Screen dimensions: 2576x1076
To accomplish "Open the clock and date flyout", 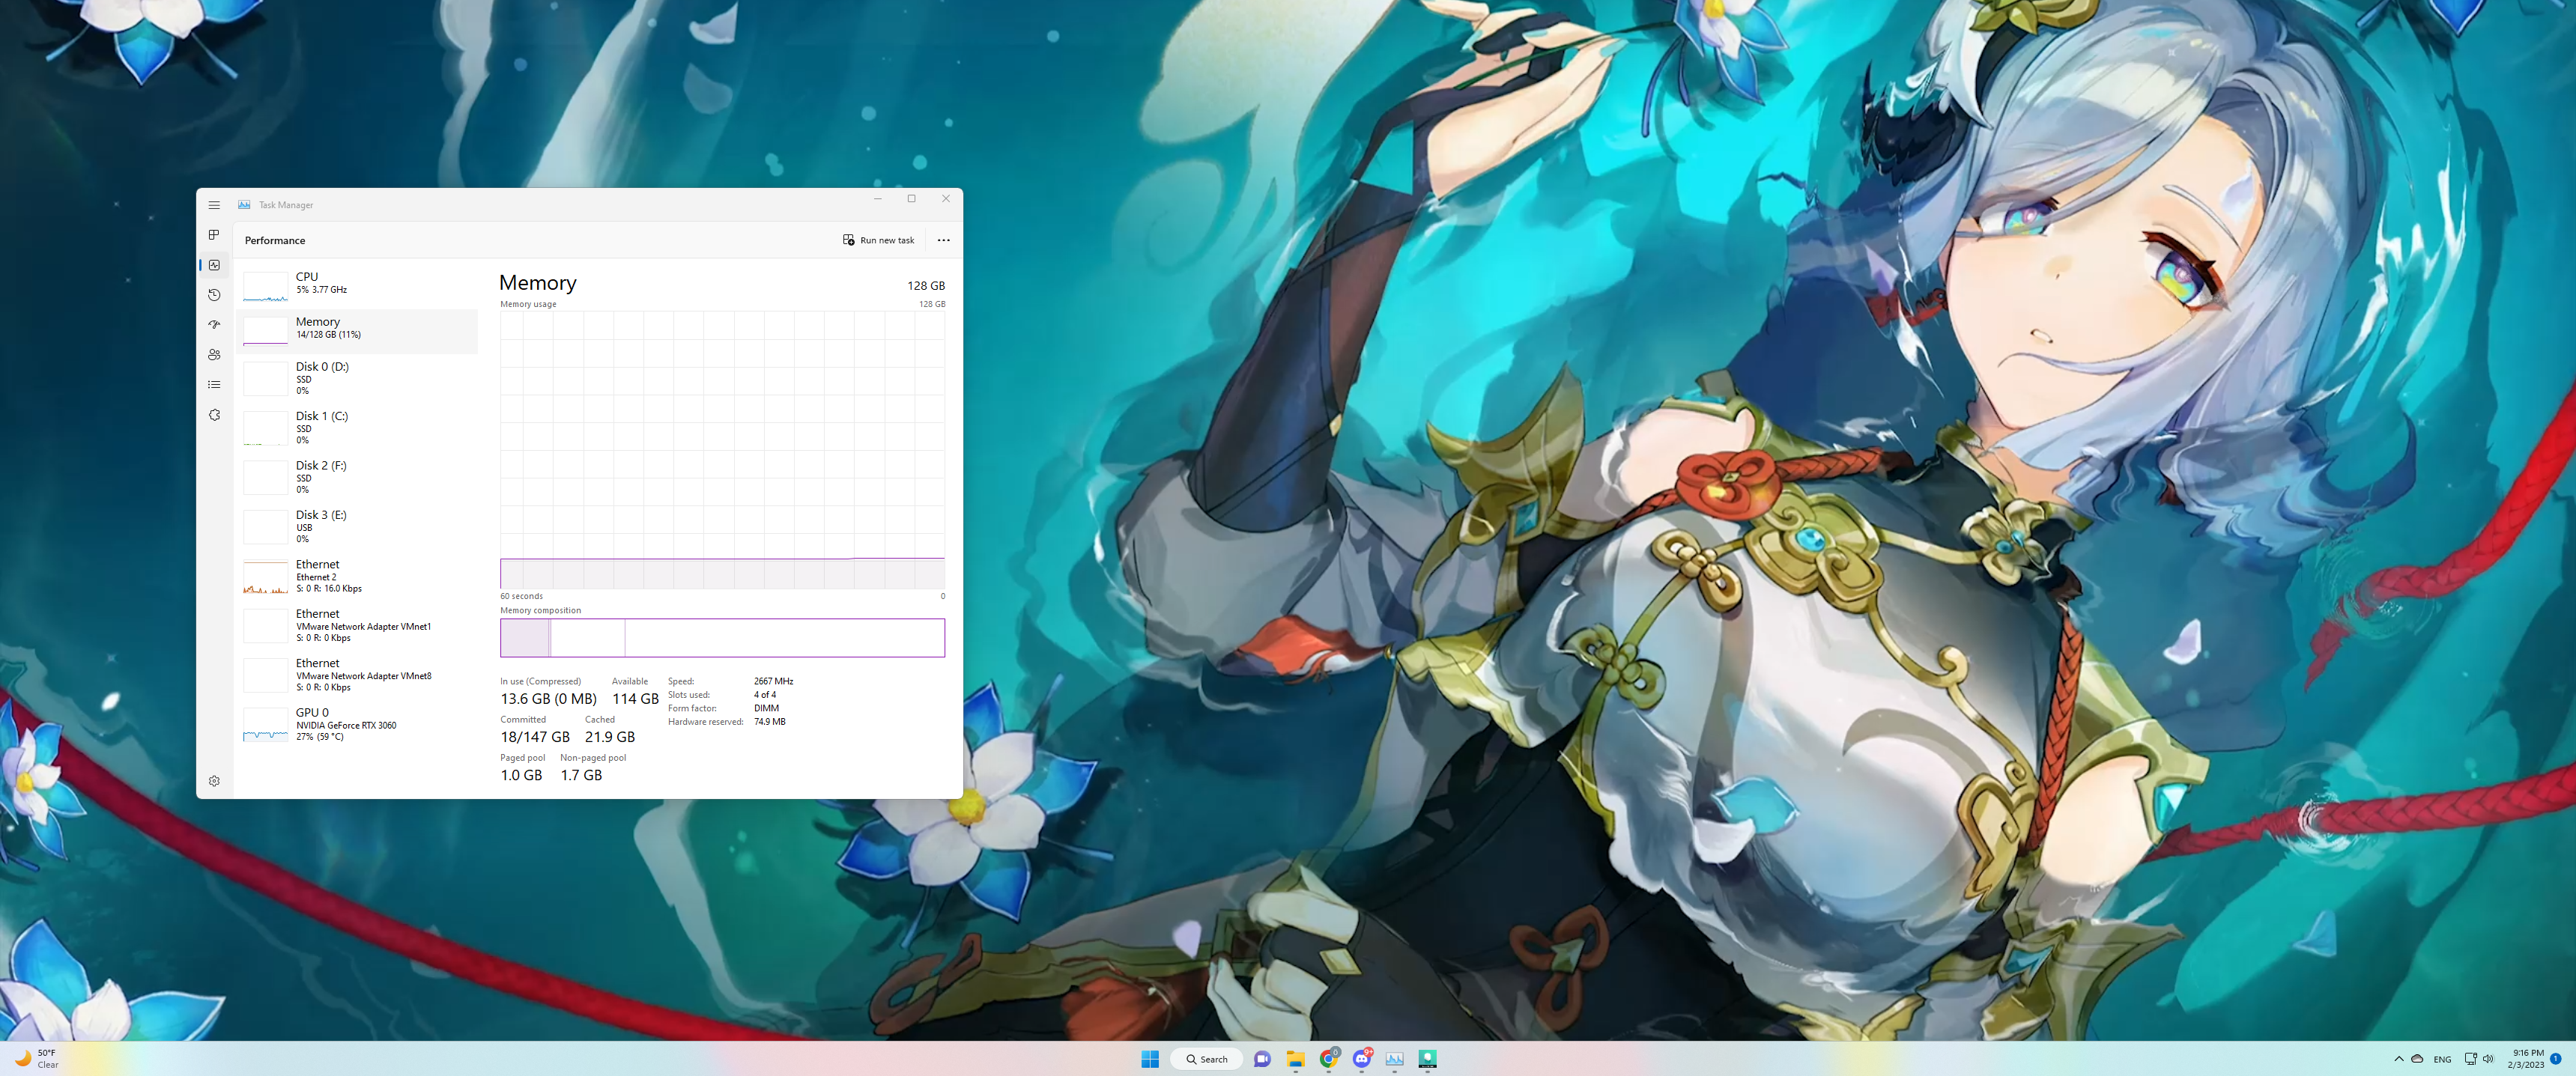I will [x=2525, y=1059].
